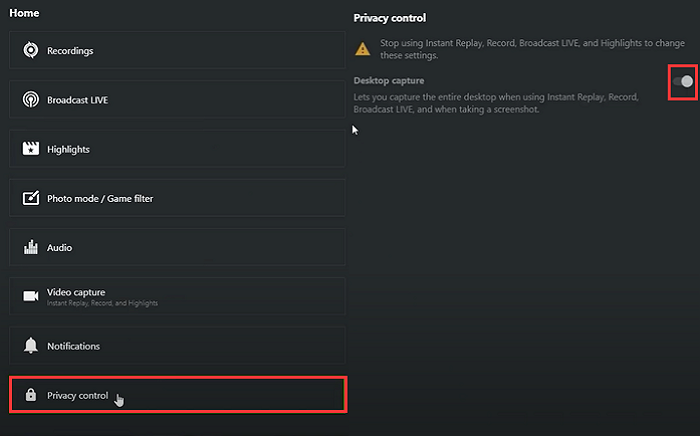This screenshot has width=700, height=436.
Task: Click the Photo mode picture icon
Action: click(30, 198)
